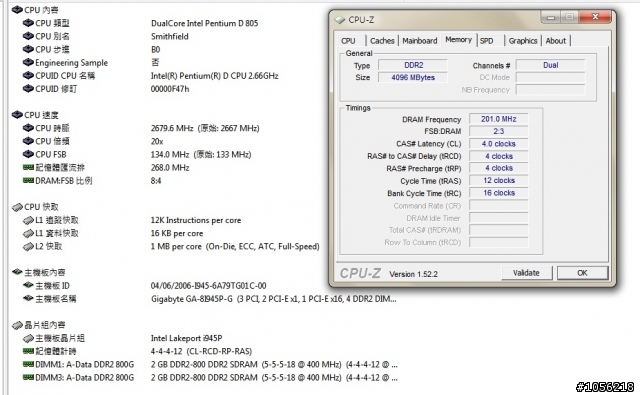
Task: Select the Intel Lakeport i945P chipset text
Action: point(187,338)
